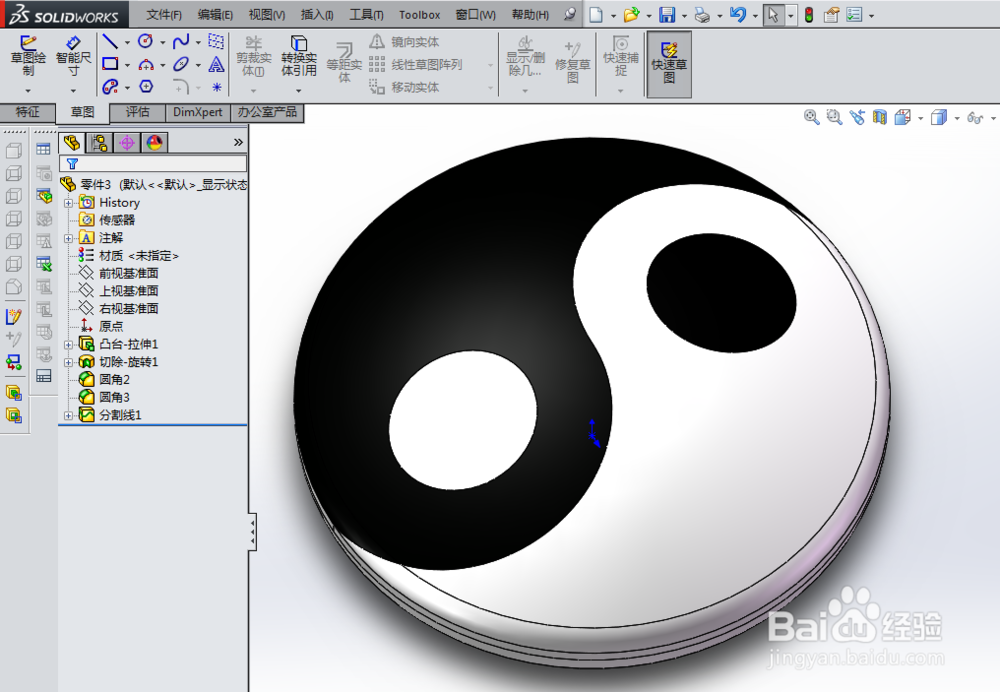
Task: Click the New document icon
Action: pos(596,15)
